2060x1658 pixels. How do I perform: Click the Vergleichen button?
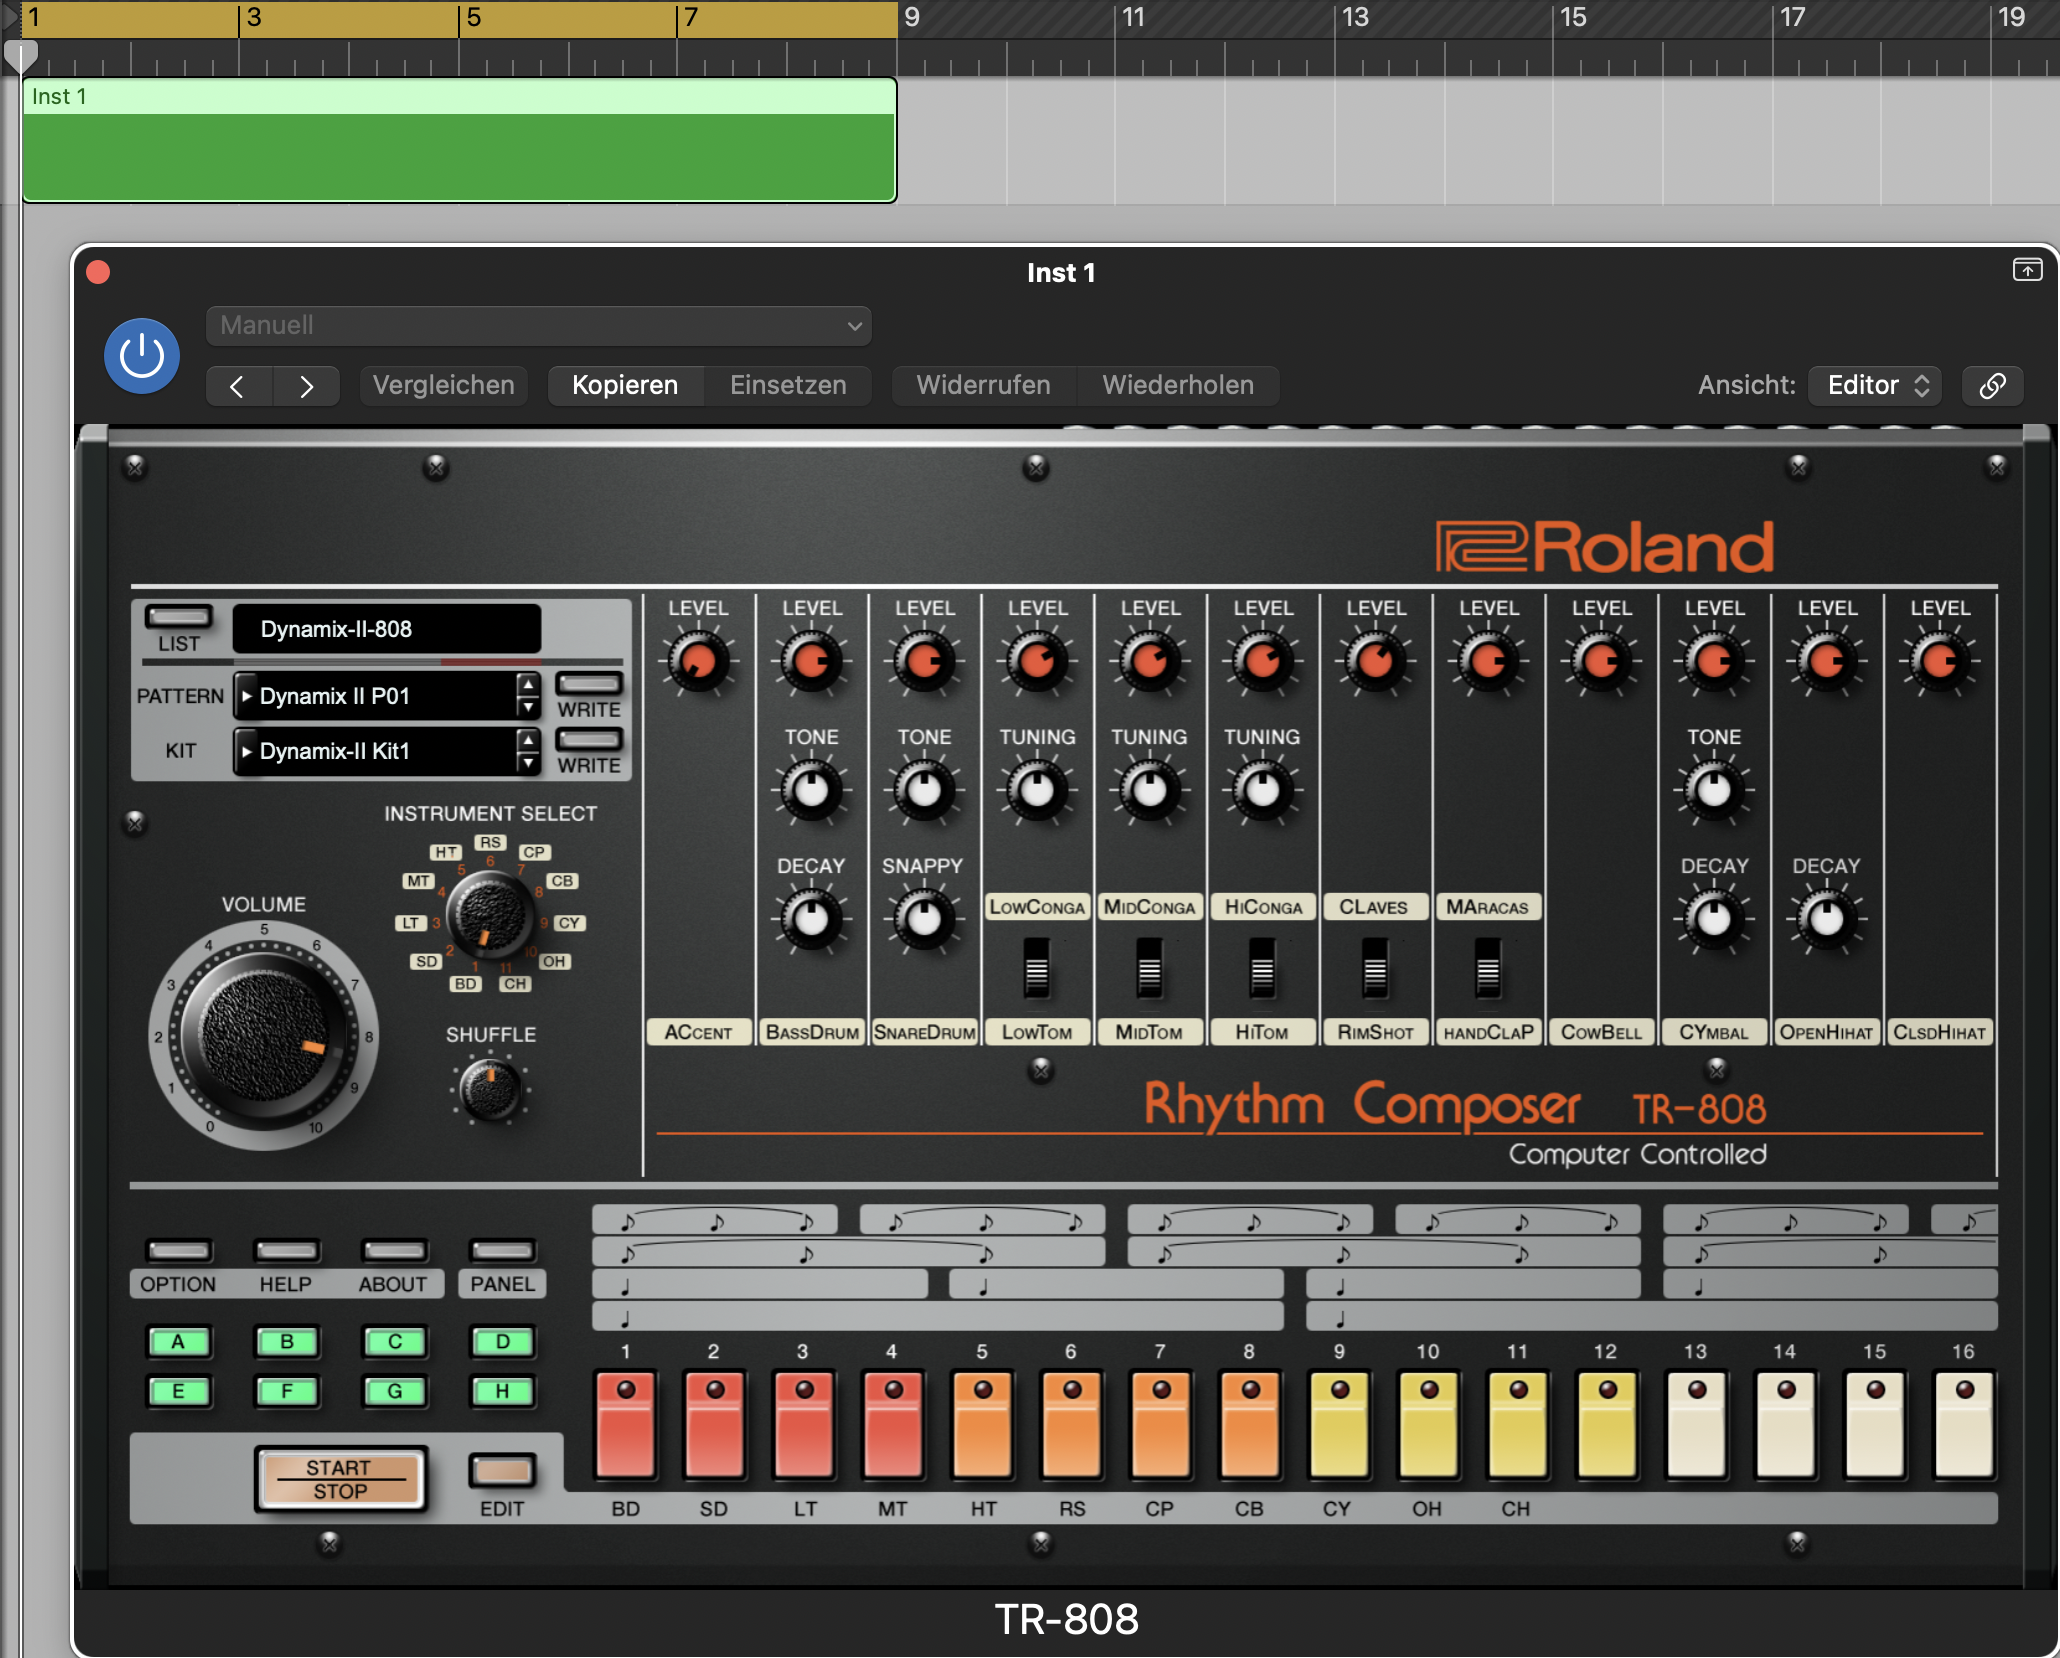444,386
